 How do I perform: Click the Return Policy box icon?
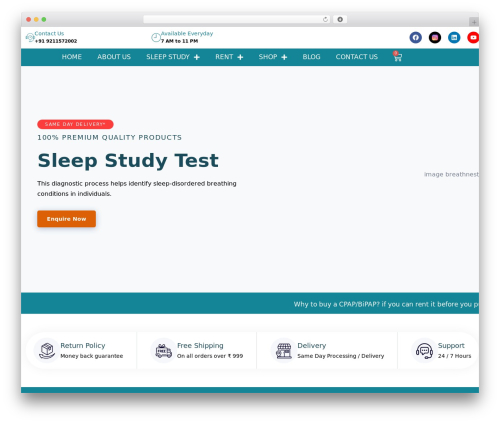(x=47, y=350)
